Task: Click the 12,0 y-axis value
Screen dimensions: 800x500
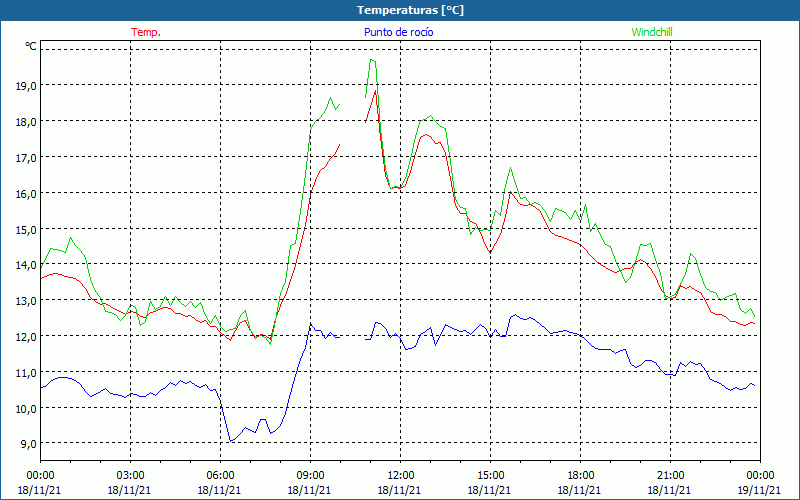Action: coord(27,337)
